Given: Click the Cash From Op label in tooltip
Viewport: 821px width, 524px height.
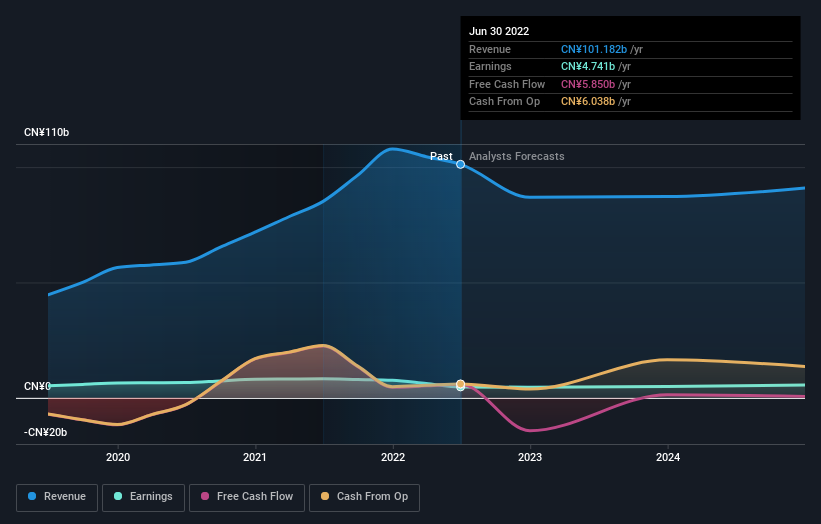Looking at the screenshot, I should 505,102.
